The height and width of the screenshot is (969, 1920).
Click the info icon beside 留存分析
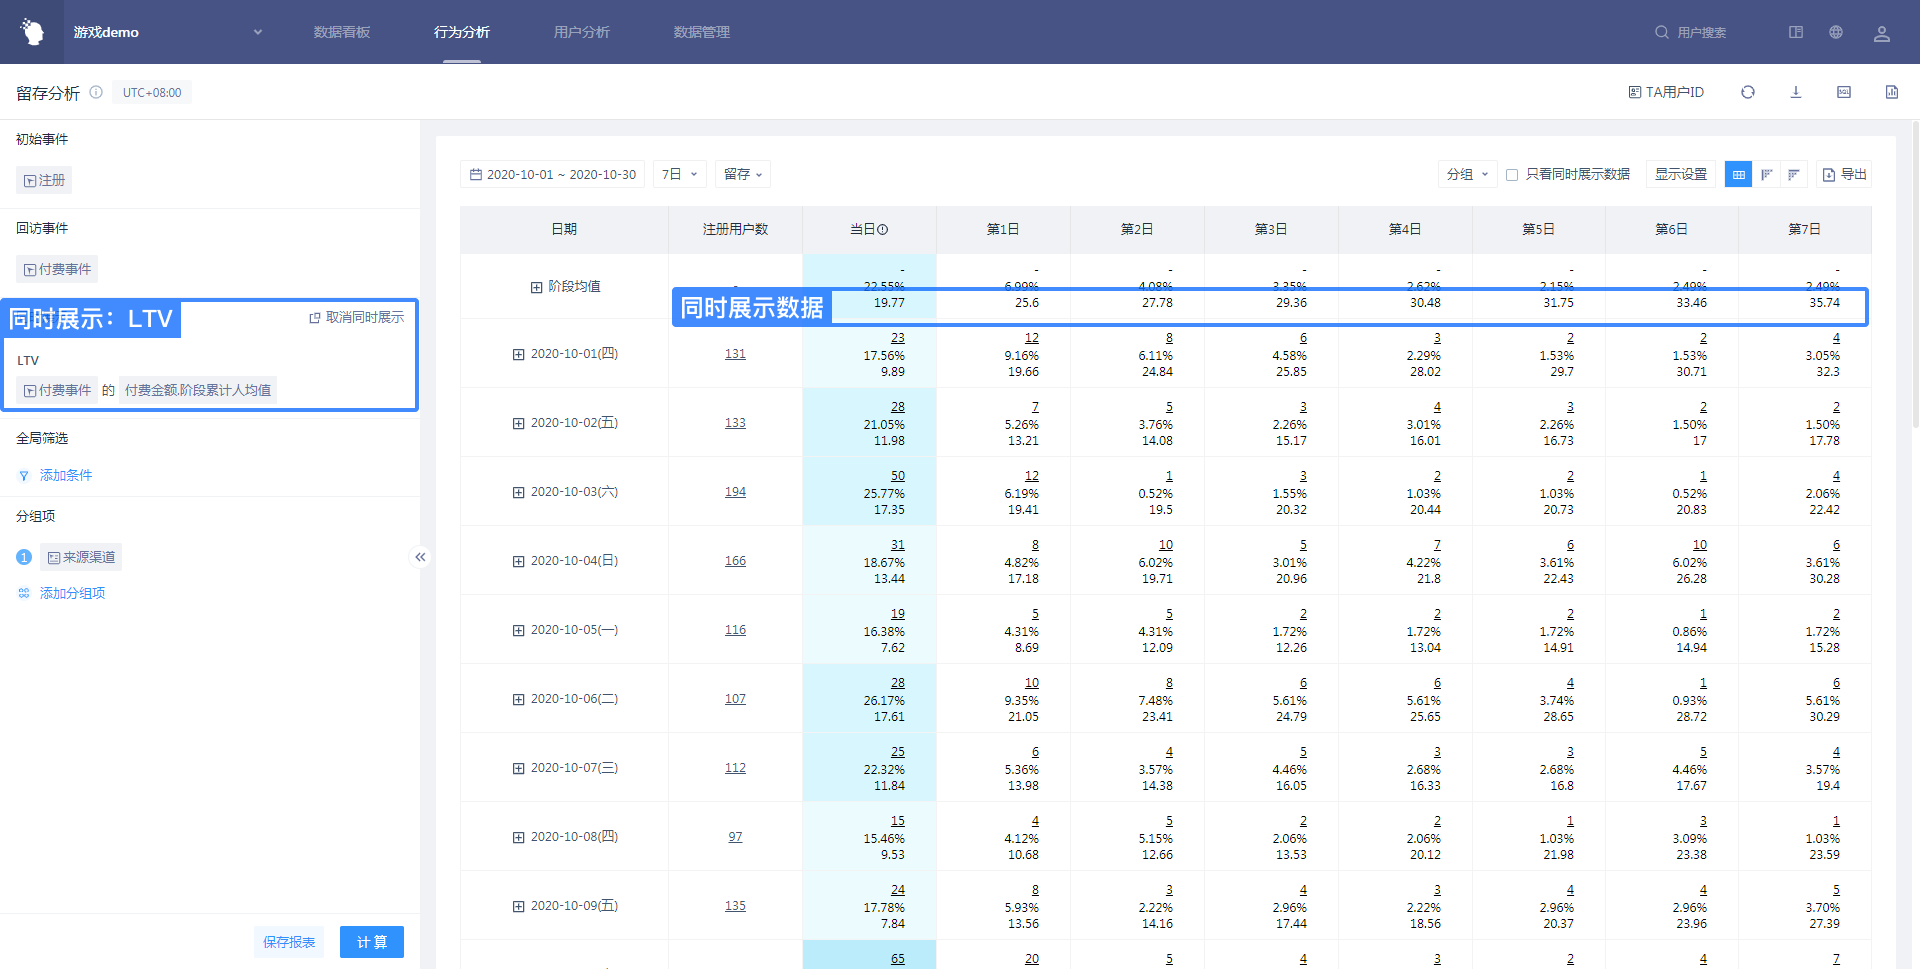96,92
